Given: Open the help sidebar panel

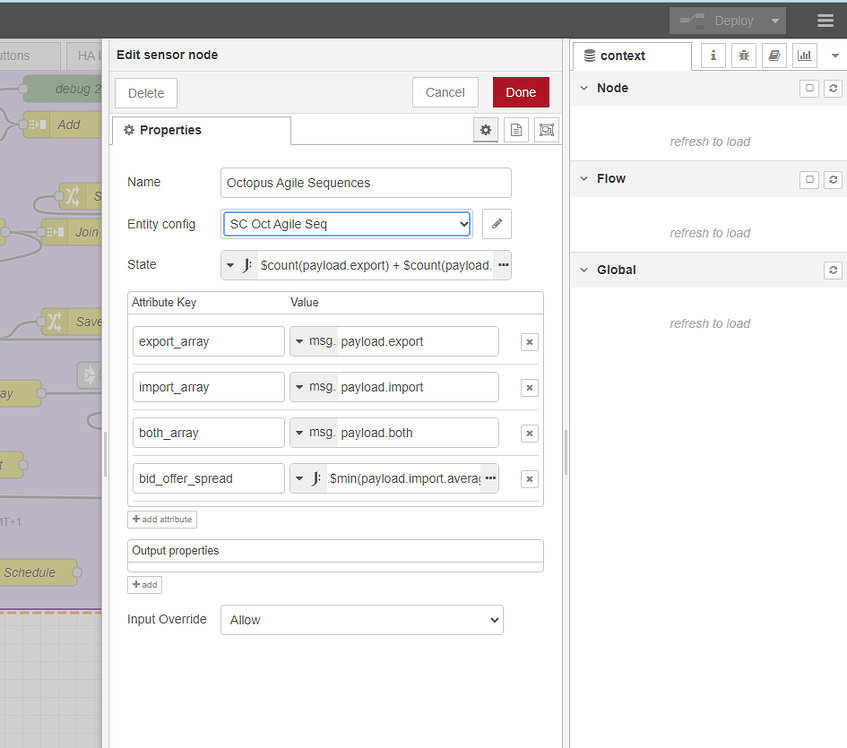Looking at the screenshot, I should (774, 55).
